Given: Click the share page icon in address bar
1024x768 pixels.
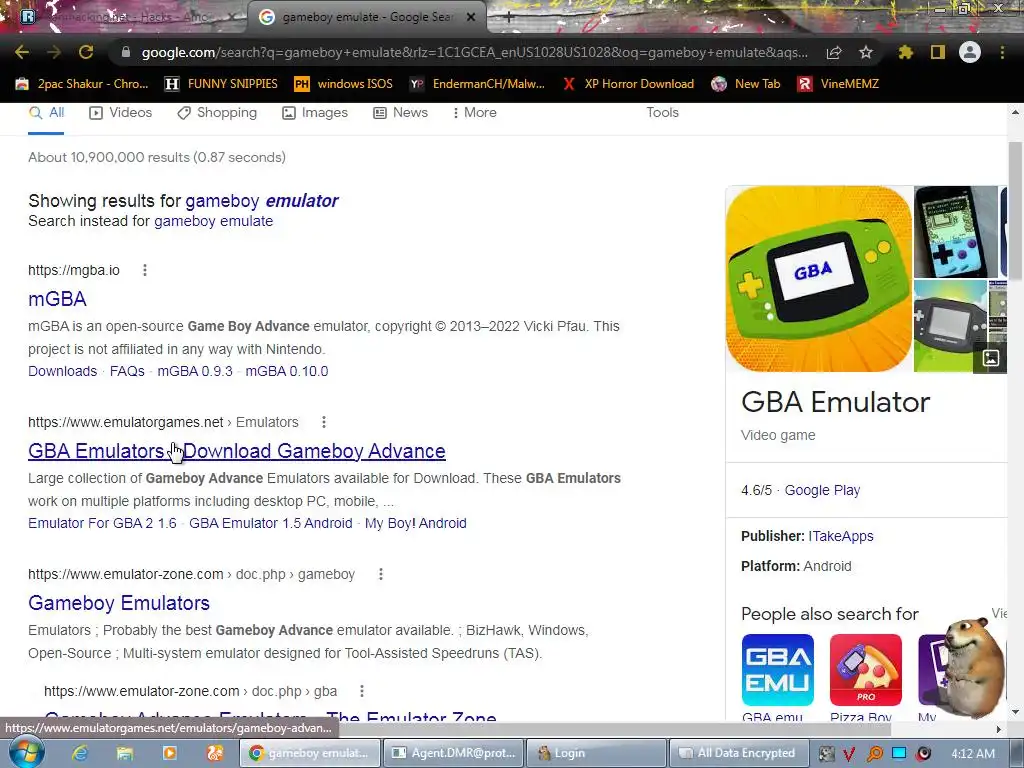Looking at the screenshot, I should pyautogui.click(x=834, y=52).
